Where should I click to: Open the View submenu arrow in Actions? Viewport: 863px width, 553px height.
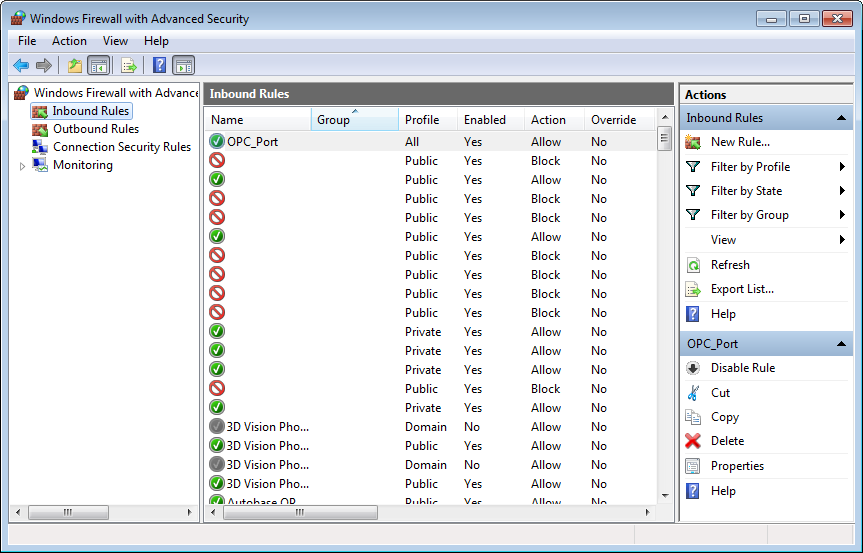842,240
